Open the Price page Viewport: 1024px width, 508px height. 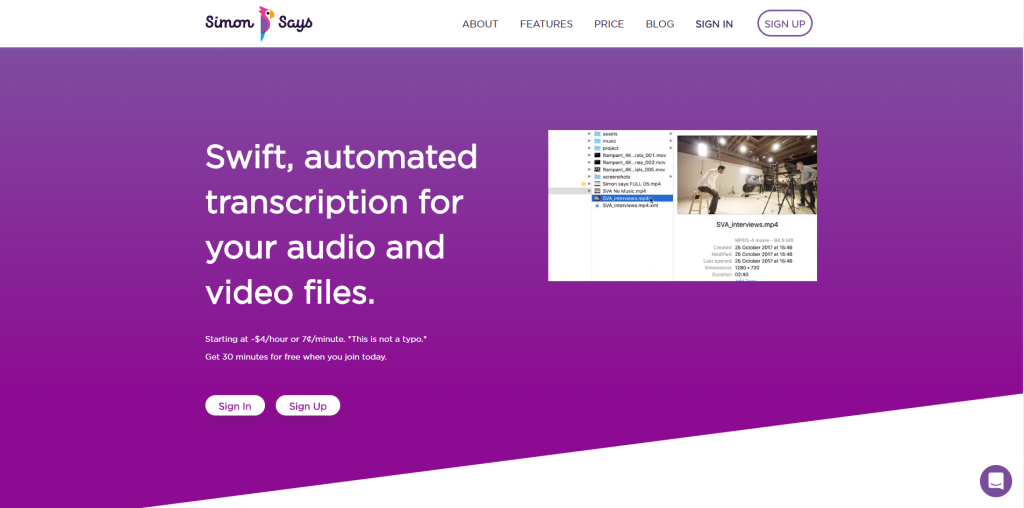click(609, 24)
